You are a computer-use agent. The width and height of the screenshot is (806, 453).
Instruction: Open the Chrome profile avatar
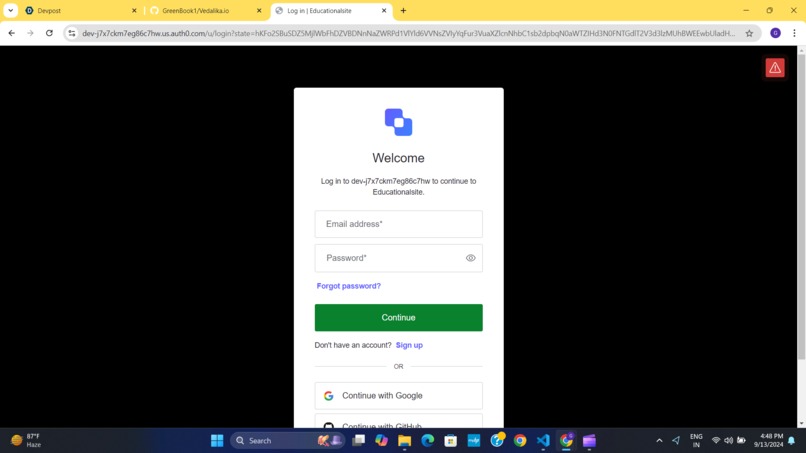[775, 33]
